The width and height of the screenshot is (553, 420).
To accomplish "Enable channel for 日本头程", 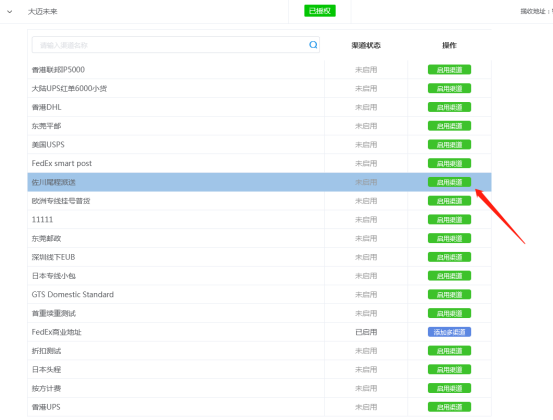I will (x=449, y=370).
